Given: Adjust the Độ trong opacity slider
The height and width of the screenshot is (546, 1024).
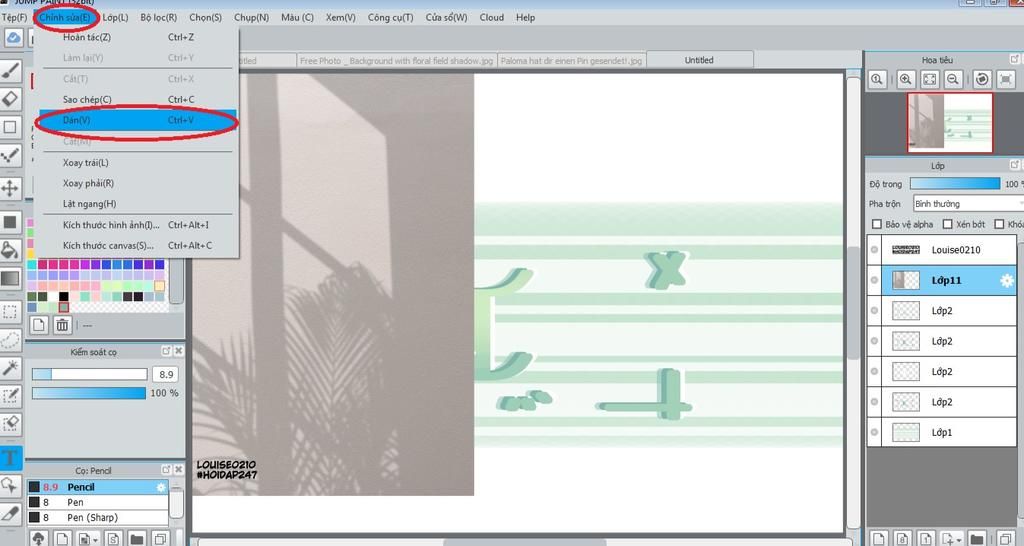Looking at the screenshot, I should (954, 184).
